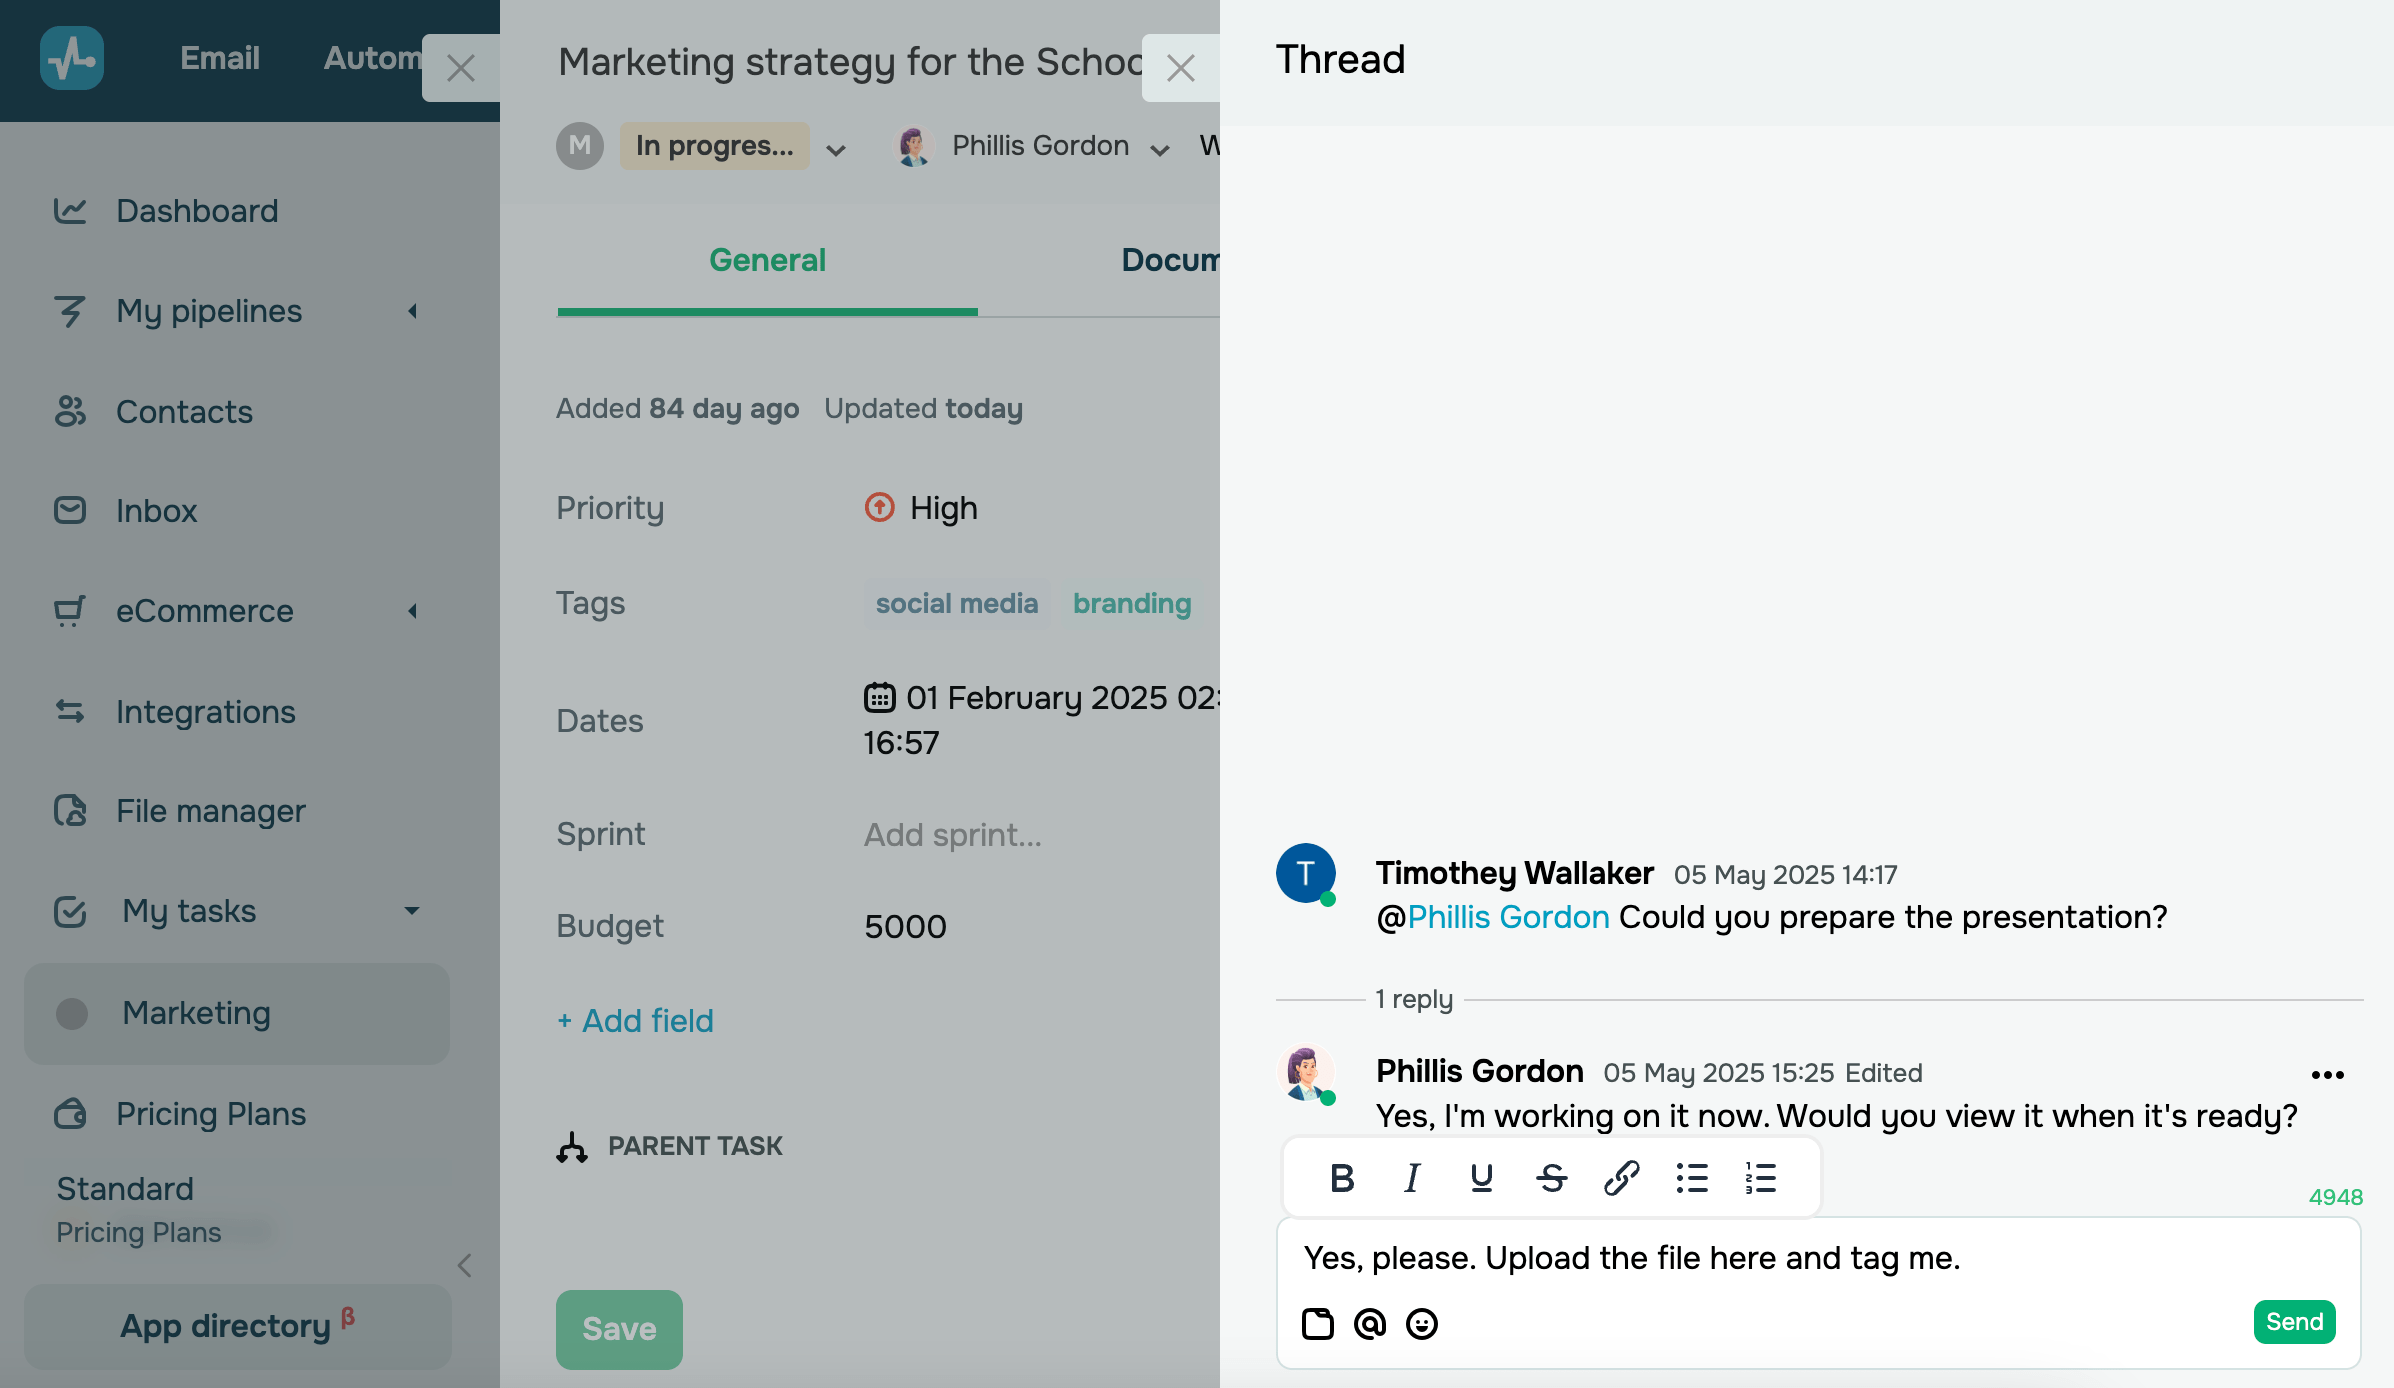Viewport: 2394px width, 1388px height.
Task: Attach a file to the message
Action: coord(1318,1324)
